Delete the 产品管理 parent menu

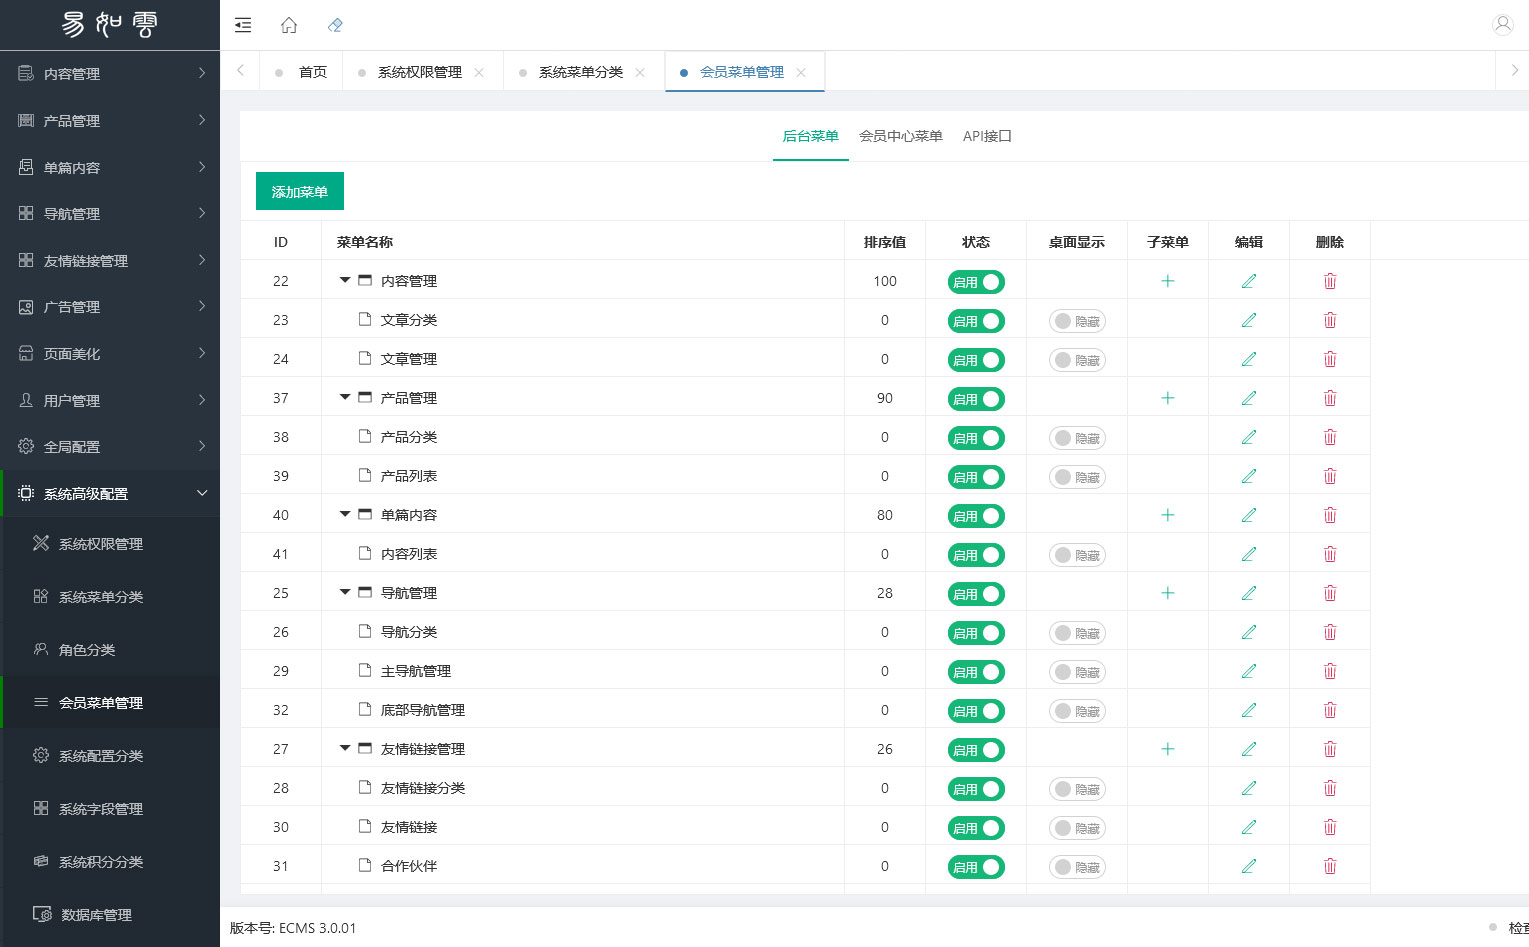1330,398
